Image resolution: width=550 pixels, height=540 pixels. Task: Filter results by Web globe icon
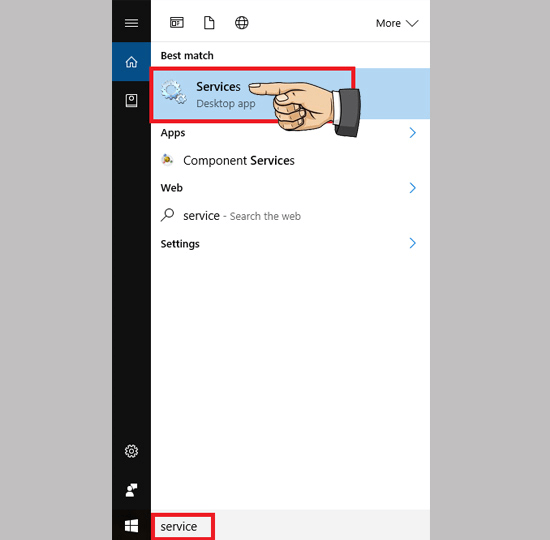pos(242,23)
